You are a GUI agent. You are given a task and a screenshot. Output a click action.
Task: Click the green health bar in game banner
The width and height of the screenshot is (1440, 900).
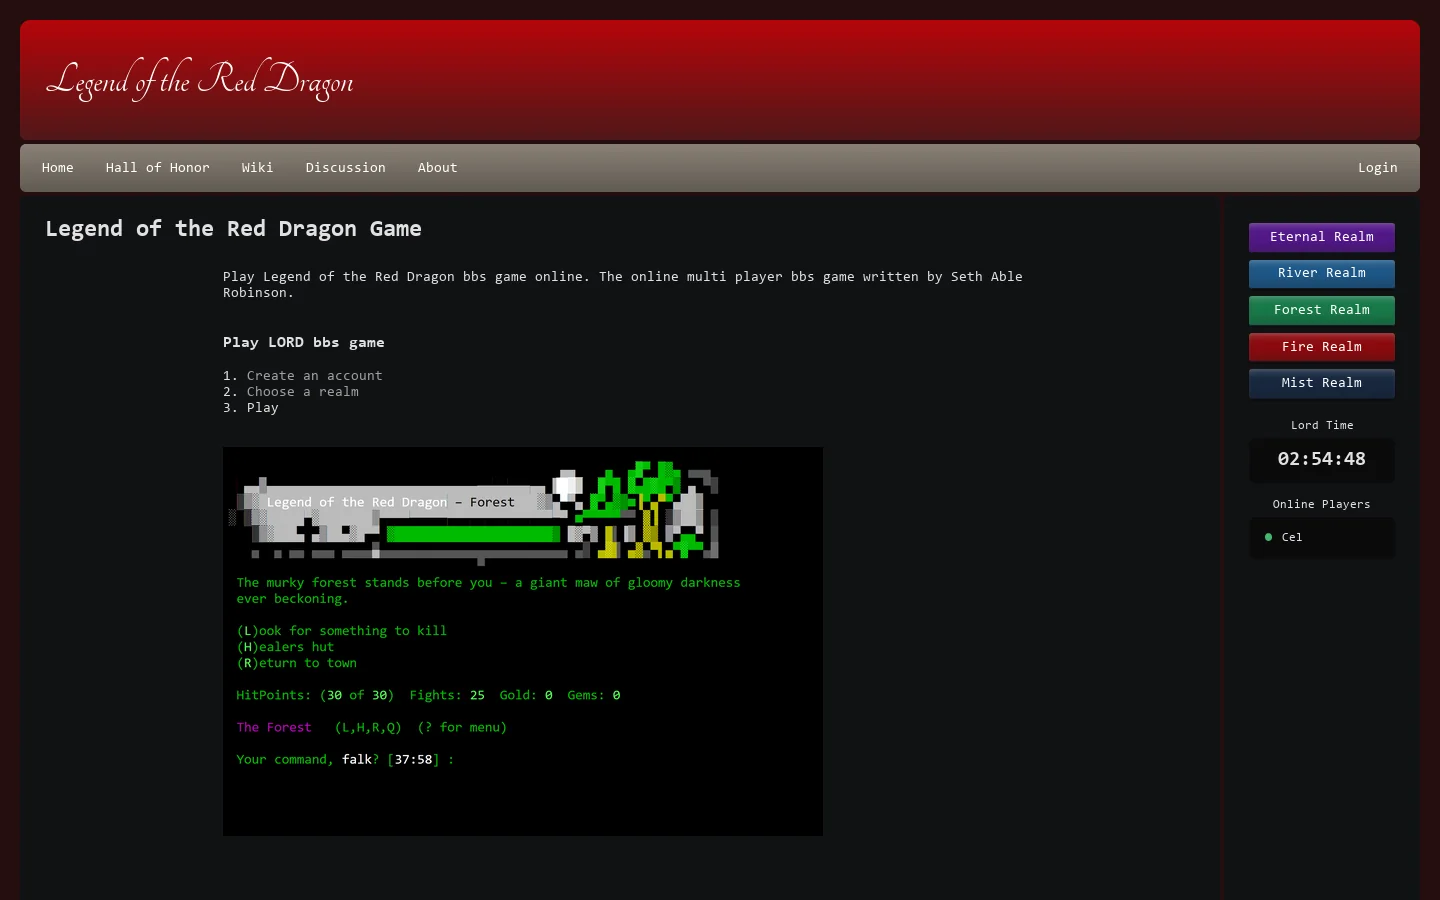[474, 534]
